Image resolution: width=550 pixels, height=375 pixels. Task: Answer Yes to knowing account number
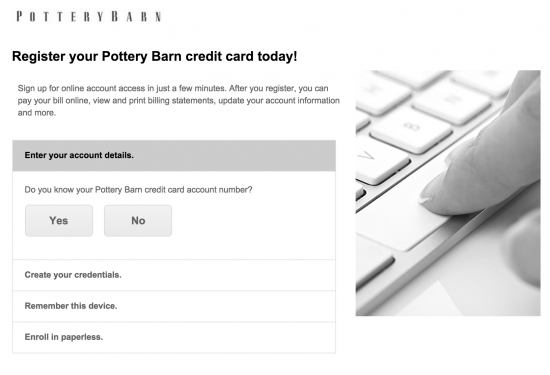coord(59,221)
